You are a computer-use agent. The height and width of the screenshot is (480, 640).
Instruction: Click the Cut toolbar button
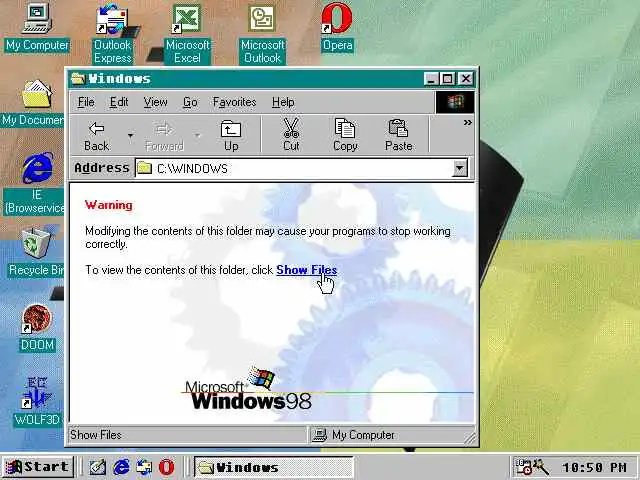pos(291,135)
